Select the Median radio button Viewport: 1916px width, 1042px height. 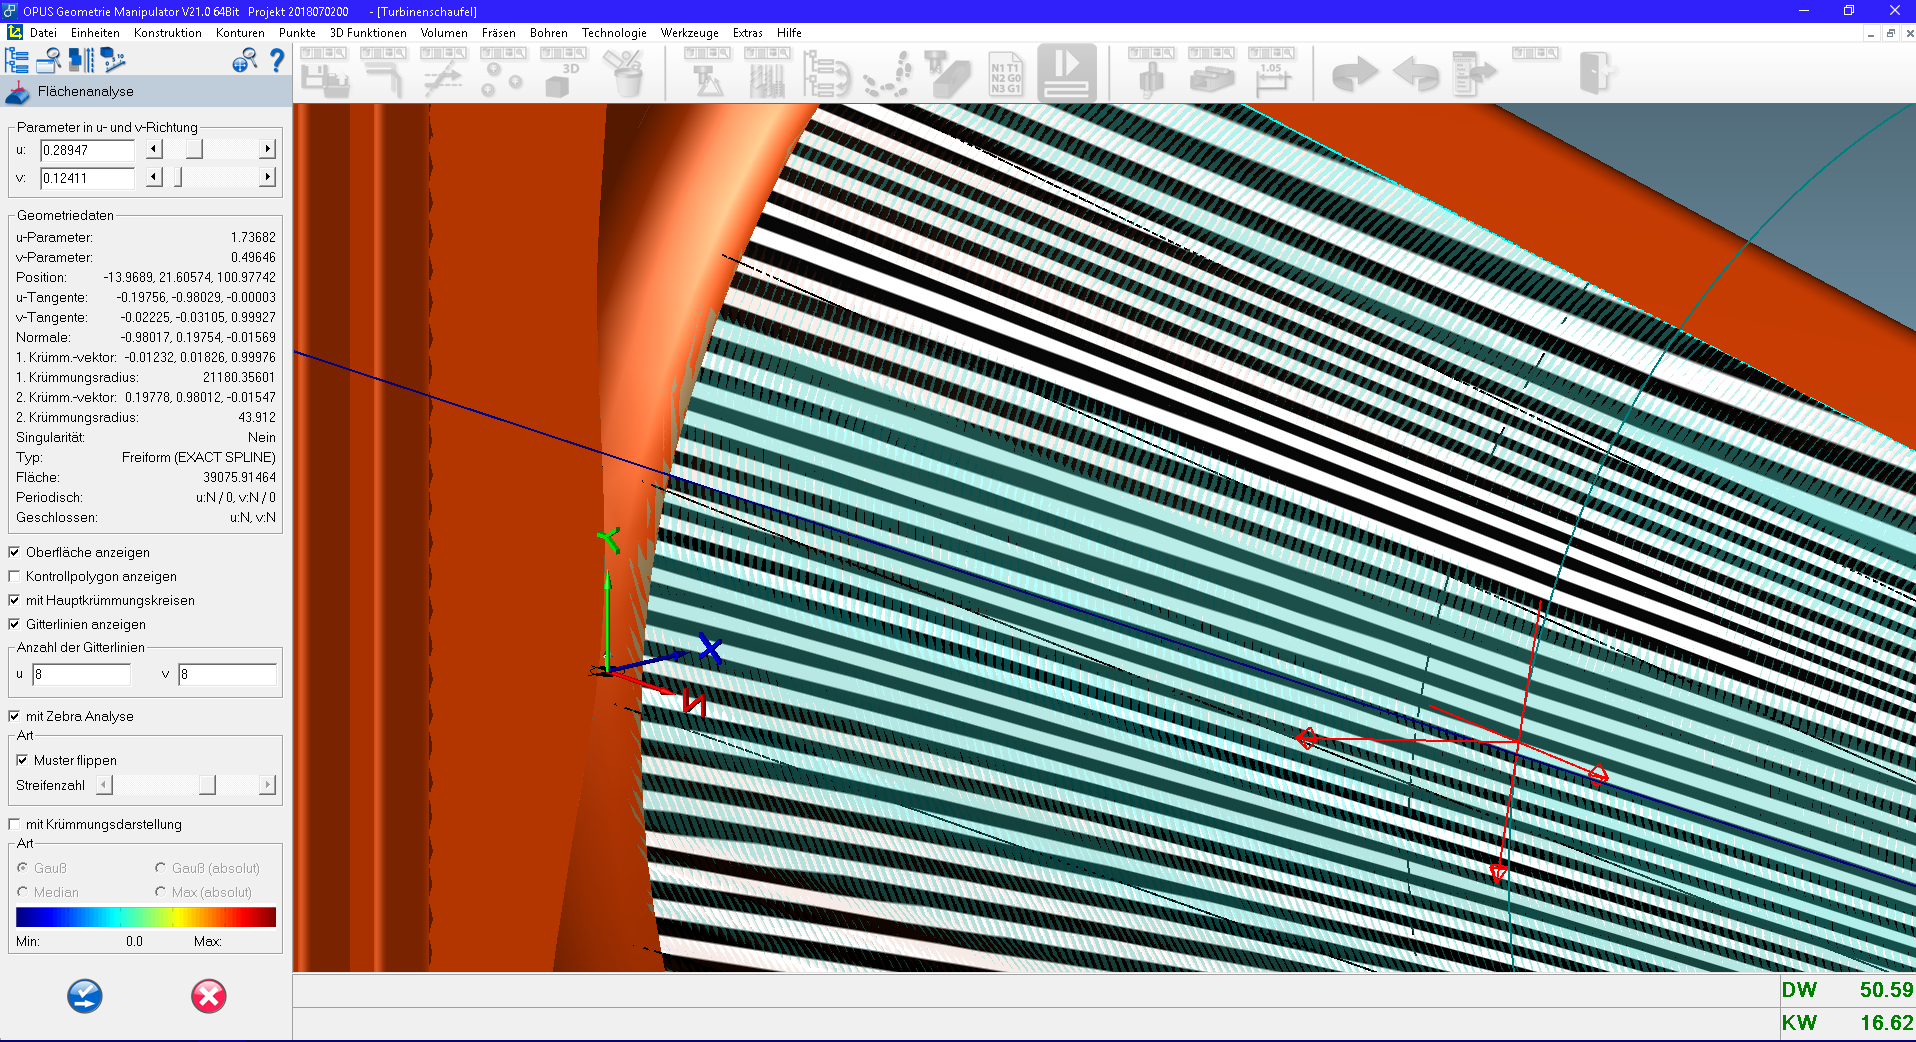pos(22,892)
